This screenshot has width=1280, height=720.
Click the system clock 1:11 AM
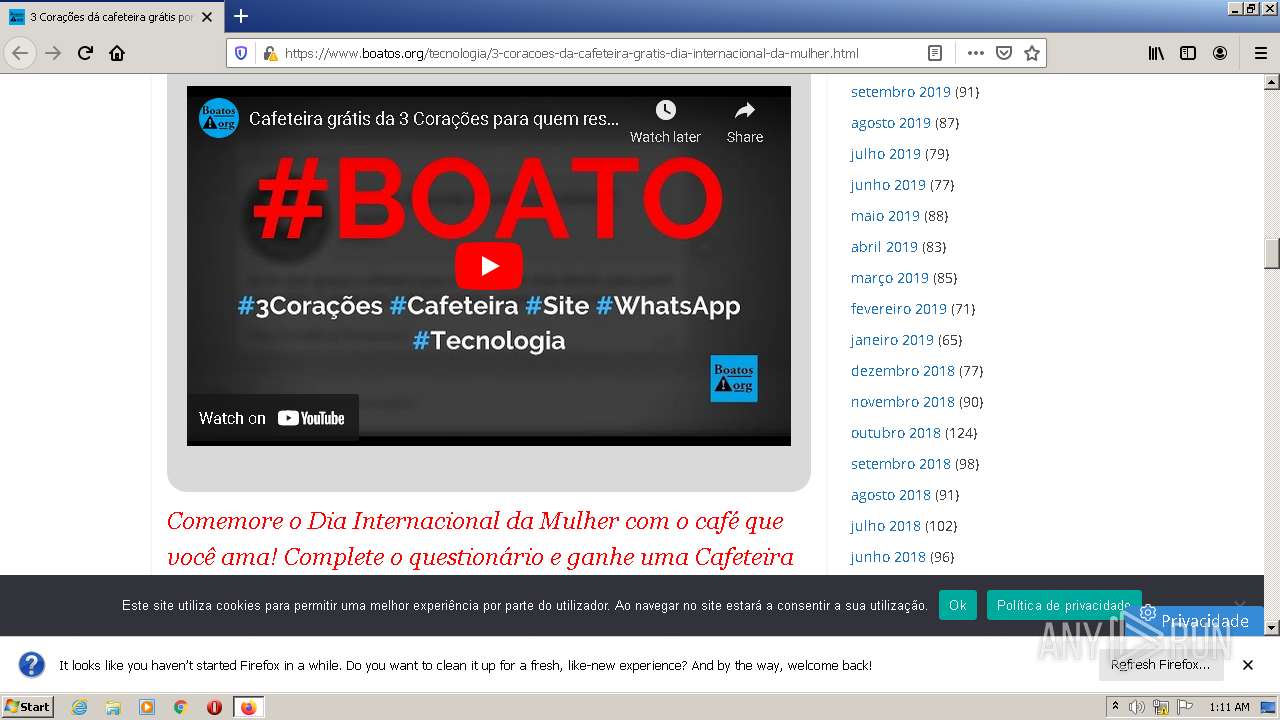(1229, 707)
